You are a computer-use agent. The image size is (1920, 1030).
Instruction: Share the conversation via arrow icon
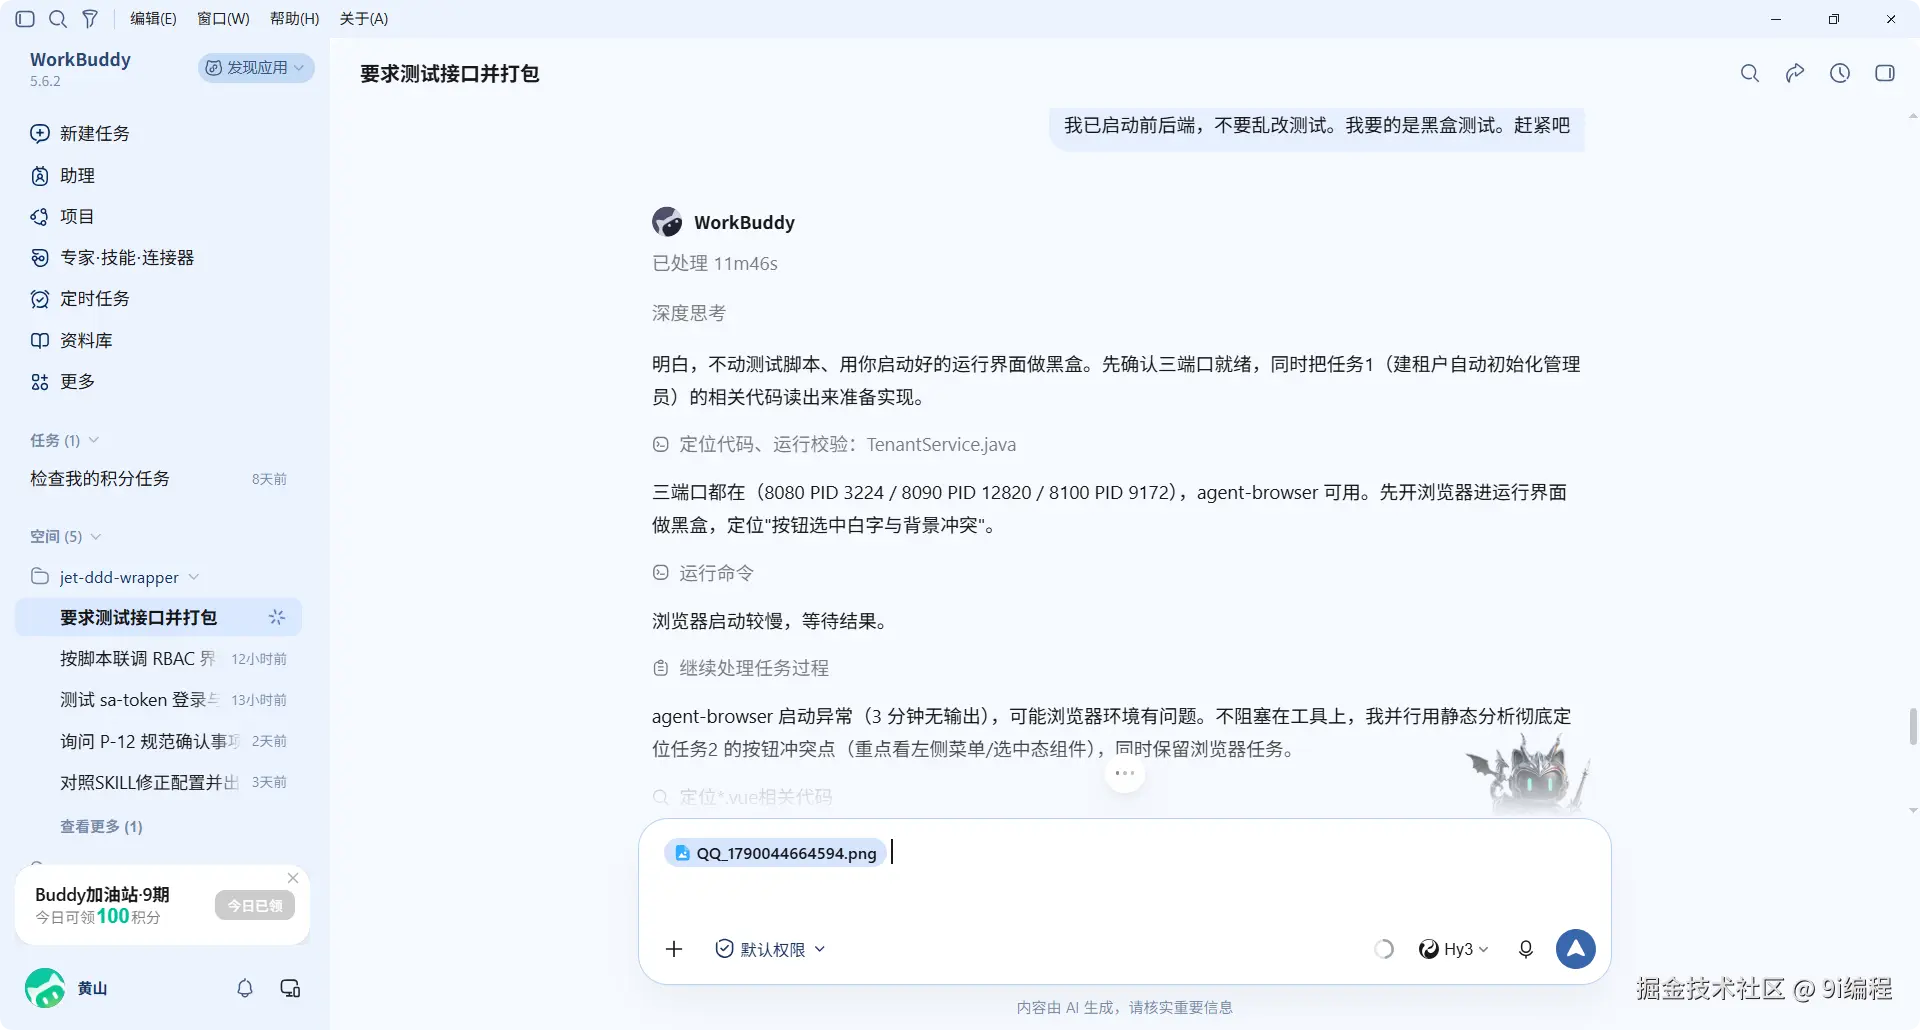tap(1795, 73)
